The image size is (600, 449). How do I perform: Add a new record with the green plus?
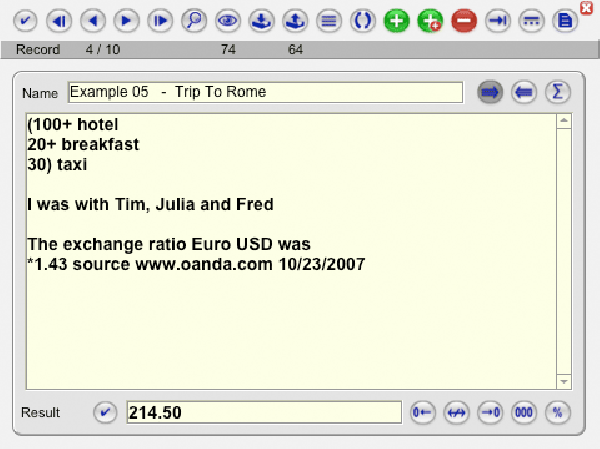[x=396, y=21]
